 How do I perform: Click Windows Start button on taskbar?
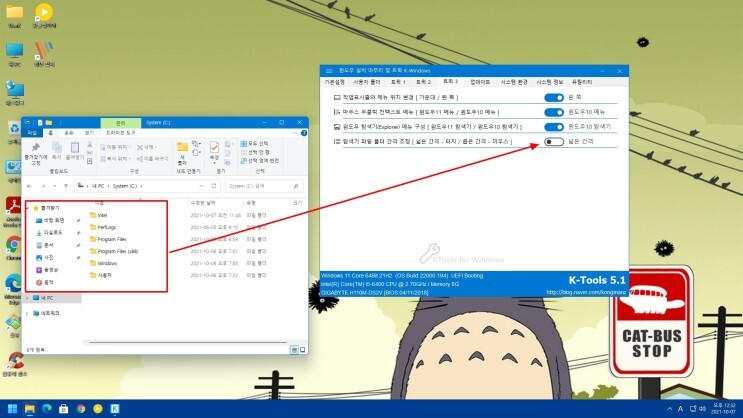tap(13, 409)
